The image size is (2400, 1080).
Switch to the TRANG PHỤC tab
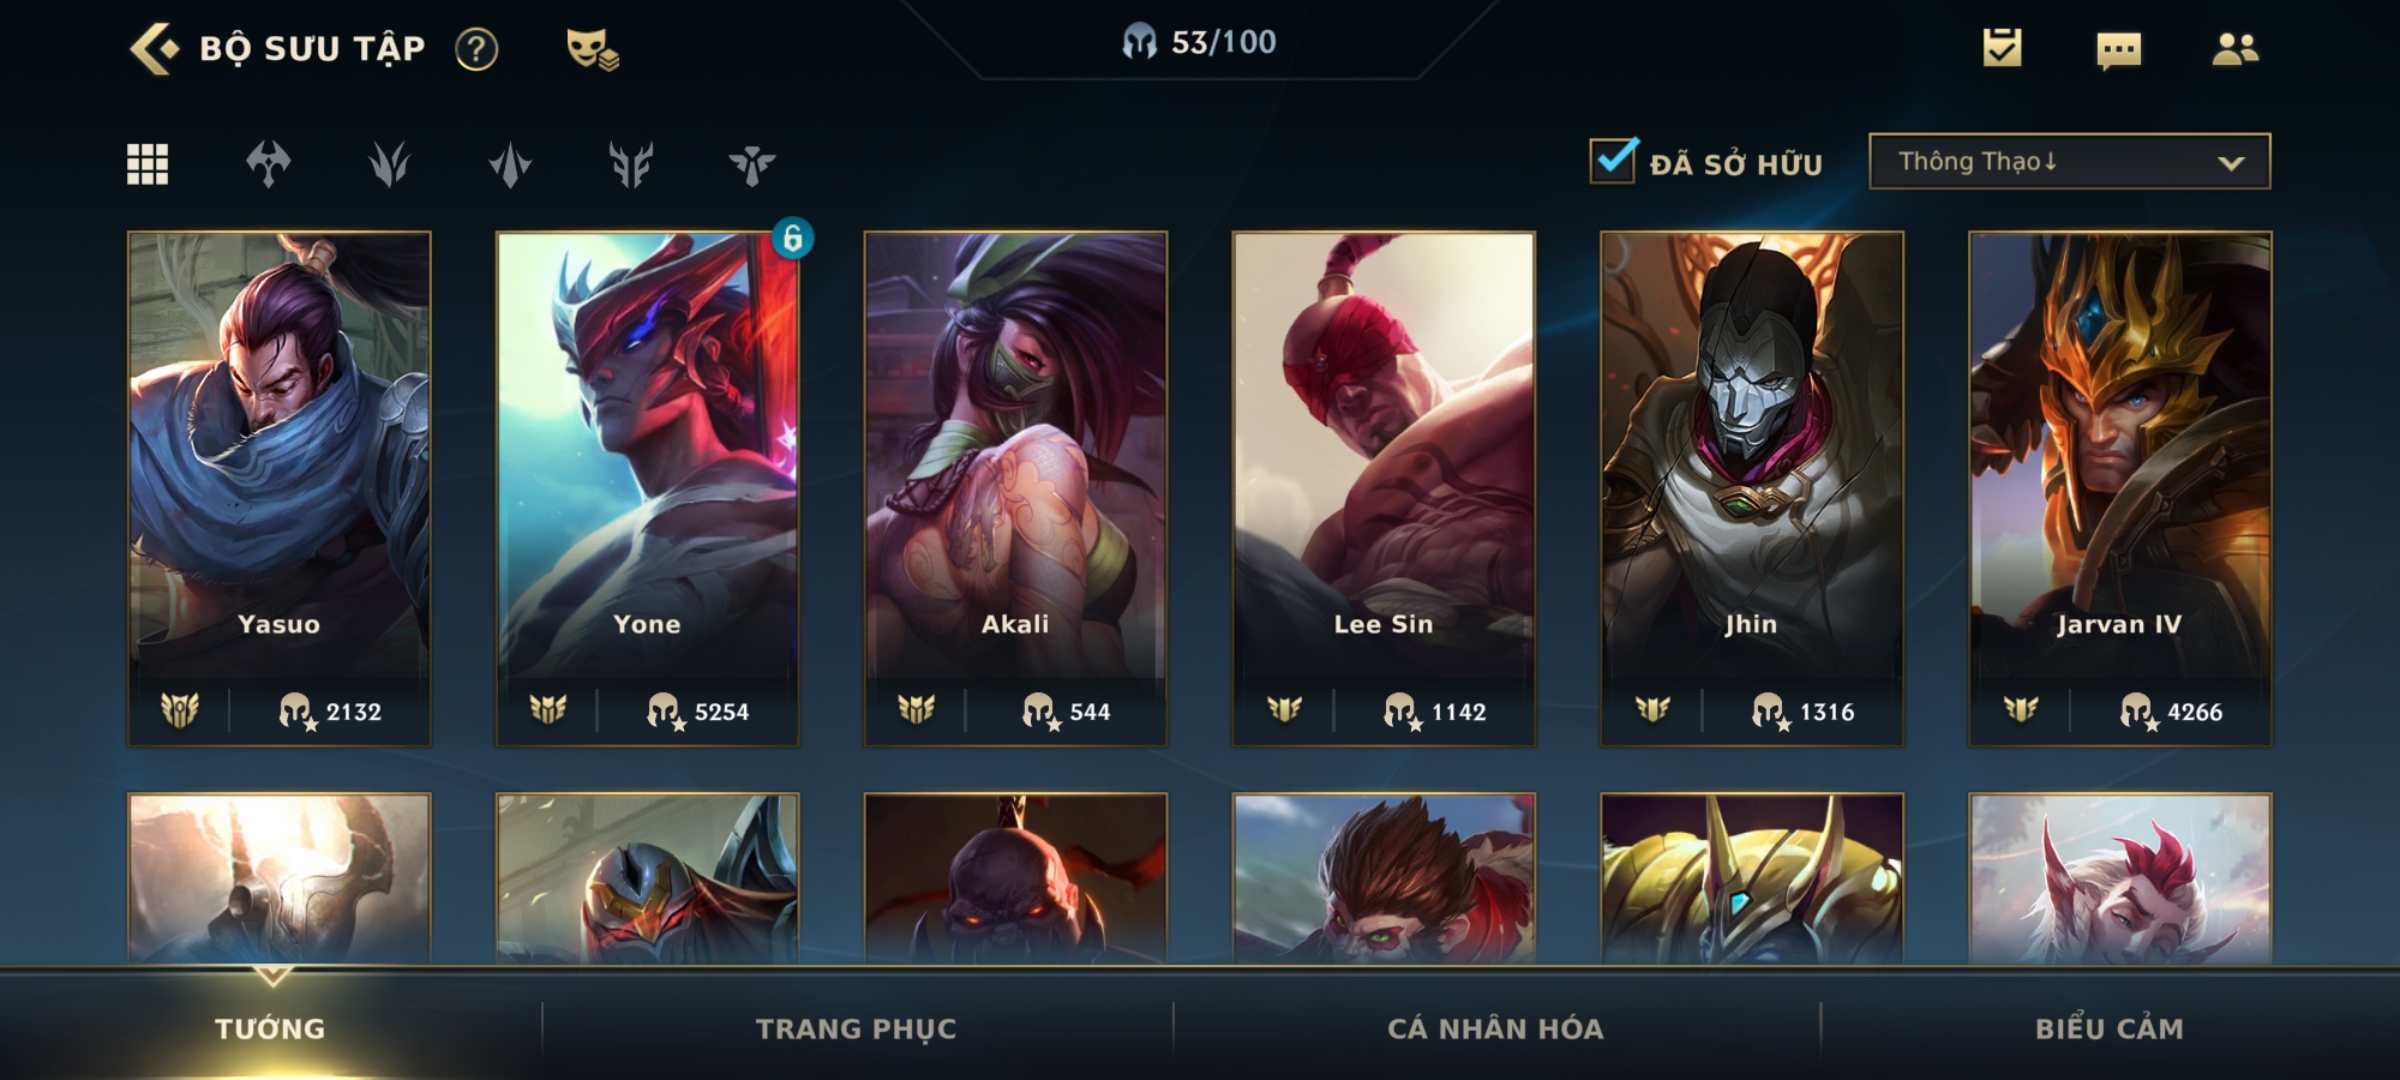[856, 1028]
